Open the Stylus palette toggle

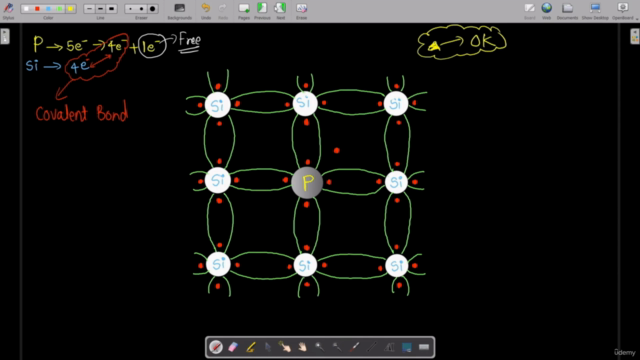click(x=8, y=10)
